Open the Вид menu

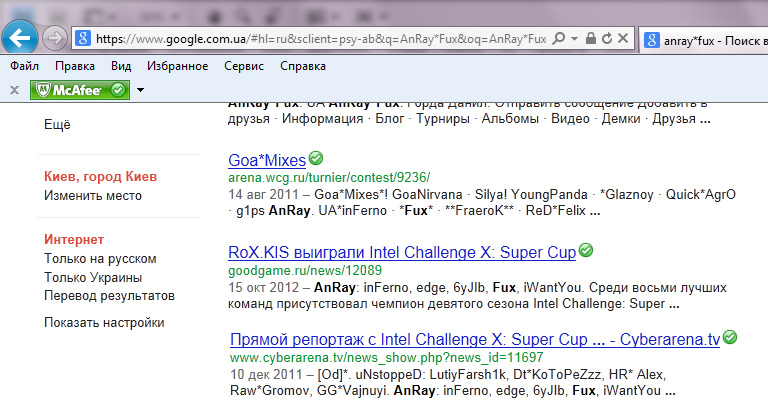click(121, 66)
